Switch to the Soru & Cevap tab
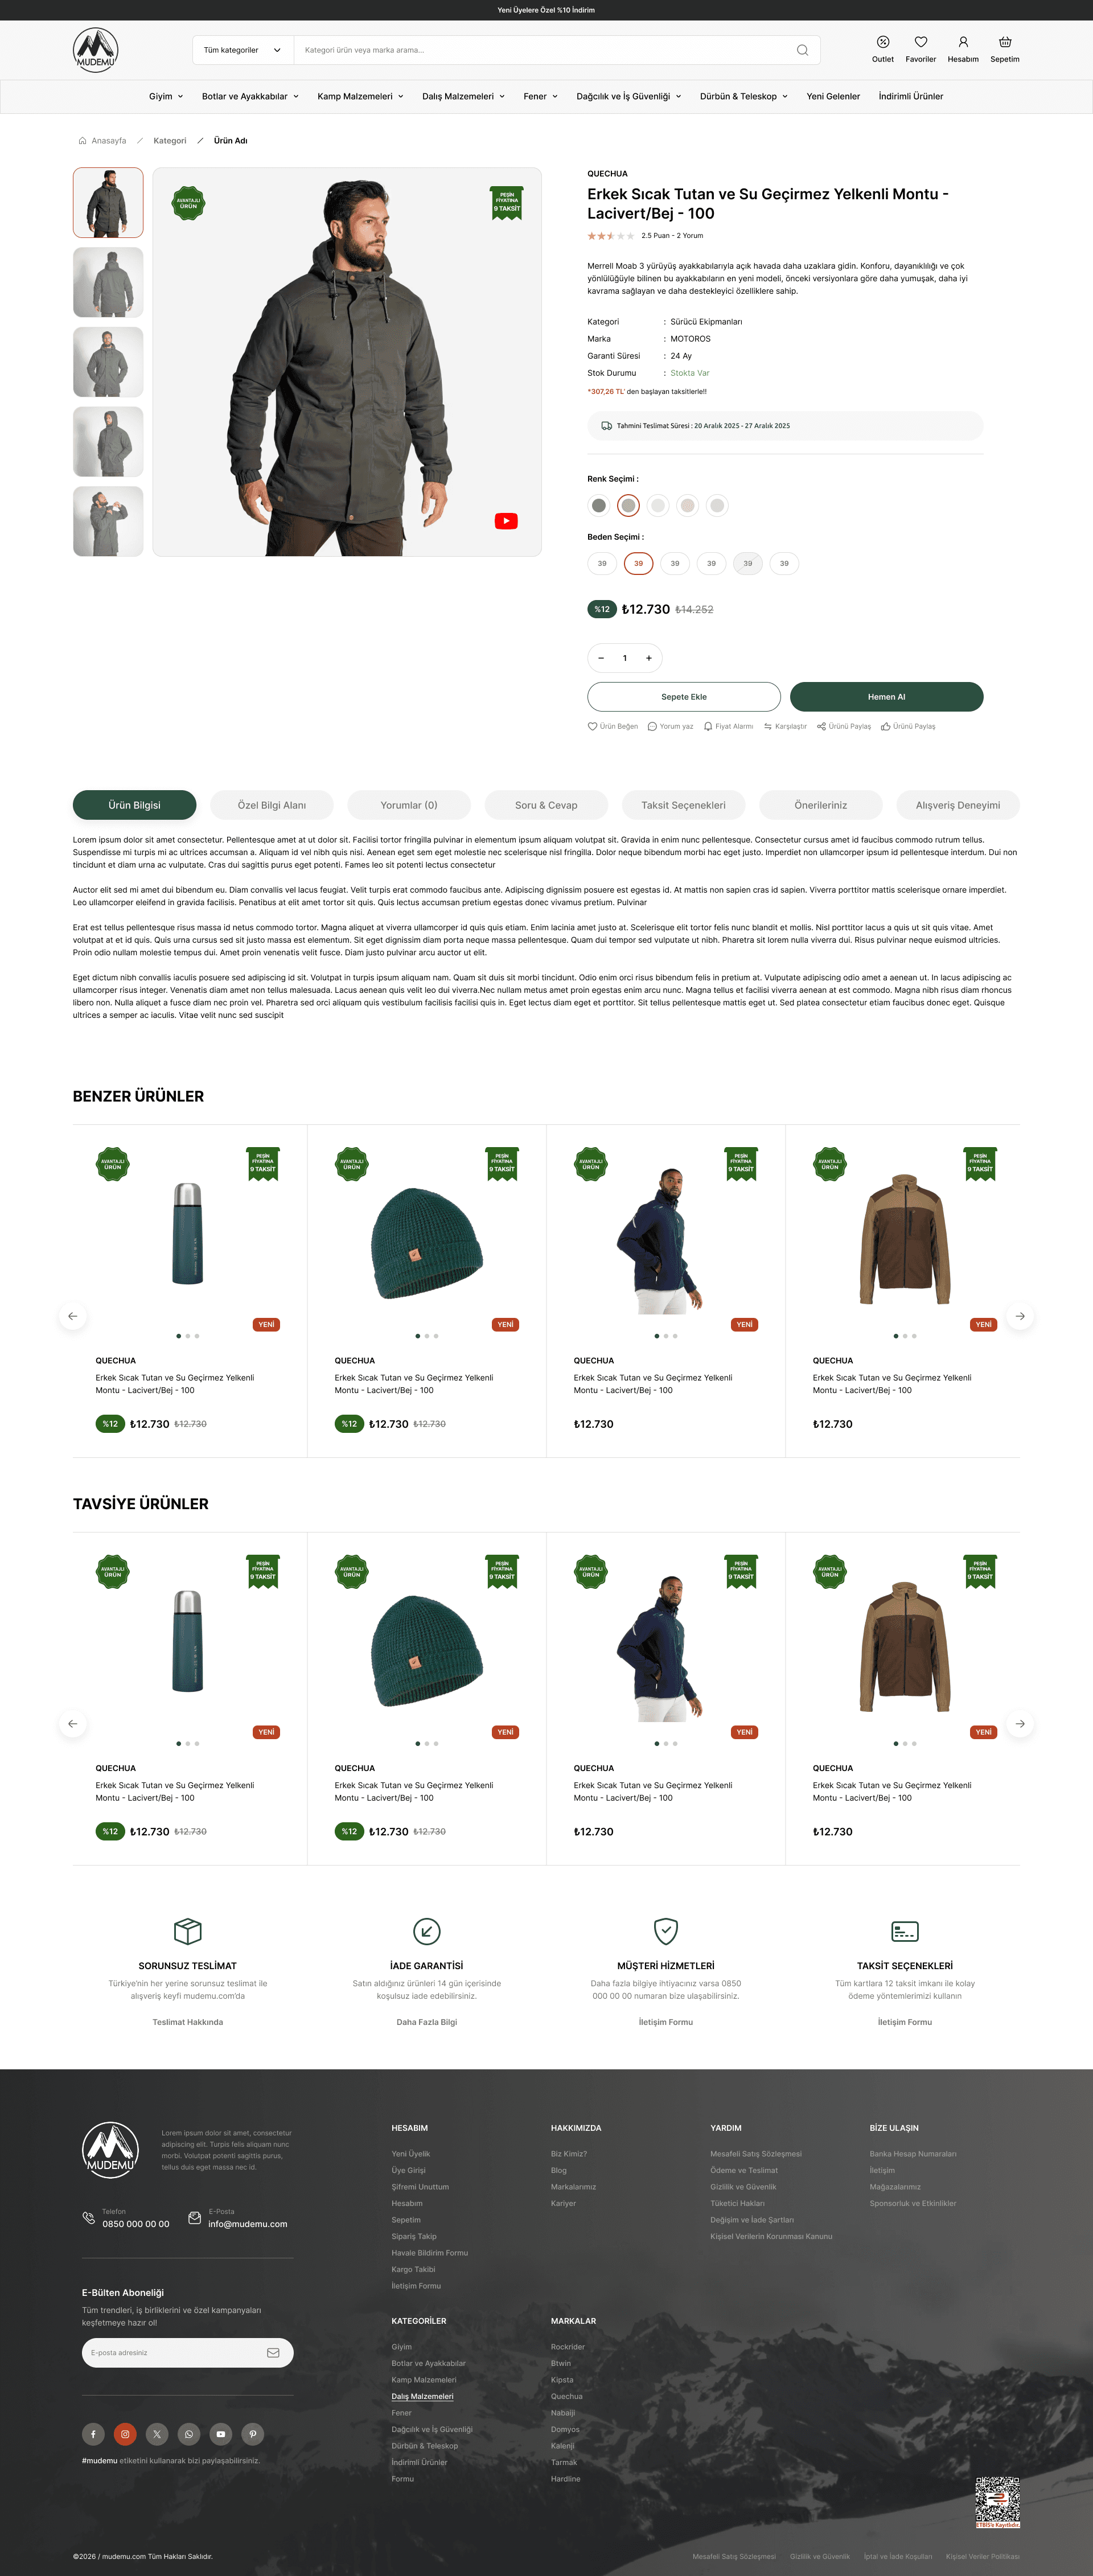 pyautogui.click(x=546, y=805)
